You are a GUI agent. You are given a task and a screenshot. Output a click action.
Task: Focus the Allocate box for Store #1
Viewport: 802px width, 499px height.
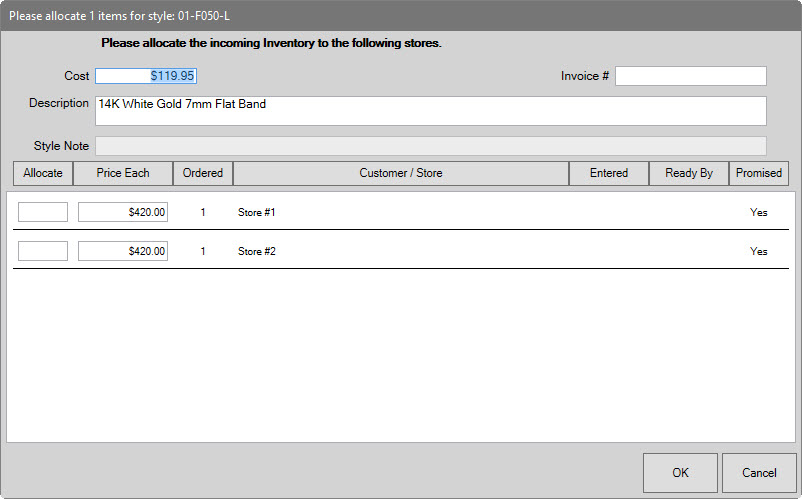tap(43, 212)
